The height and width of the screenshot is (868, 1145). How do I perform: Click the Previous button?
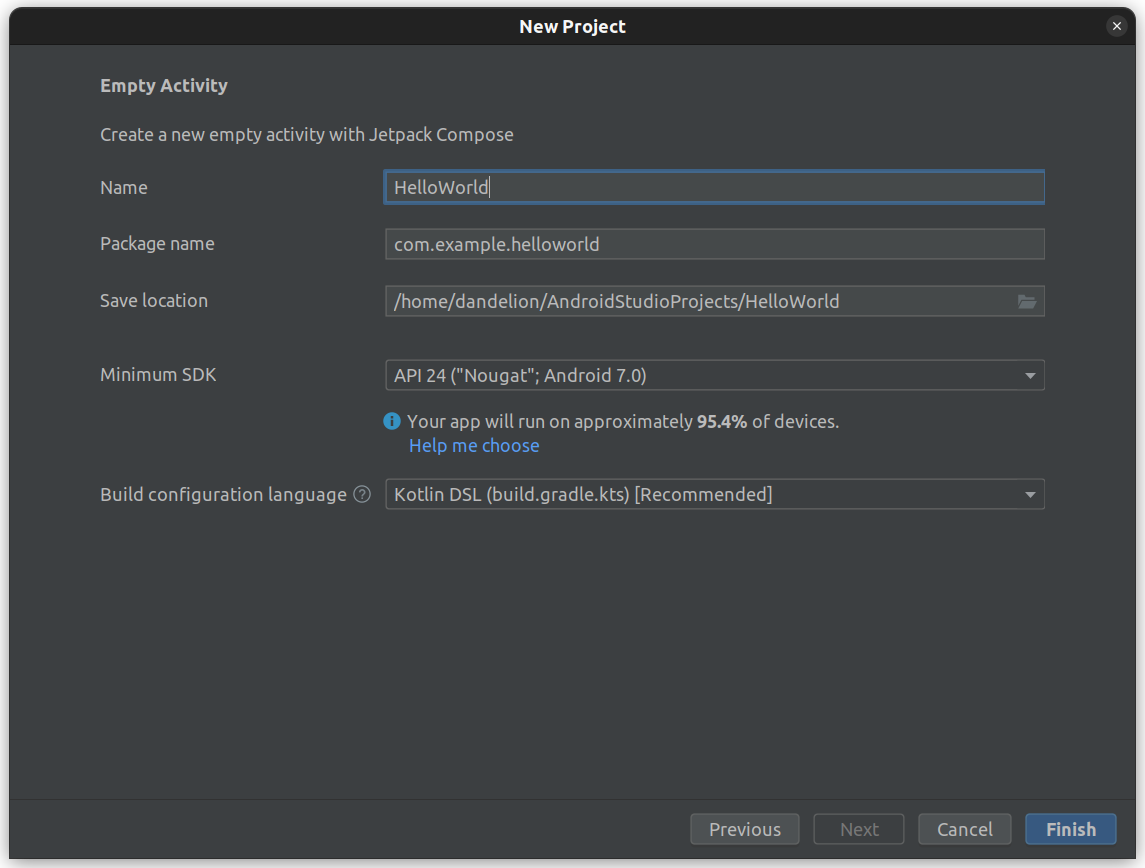pos(745,829)
